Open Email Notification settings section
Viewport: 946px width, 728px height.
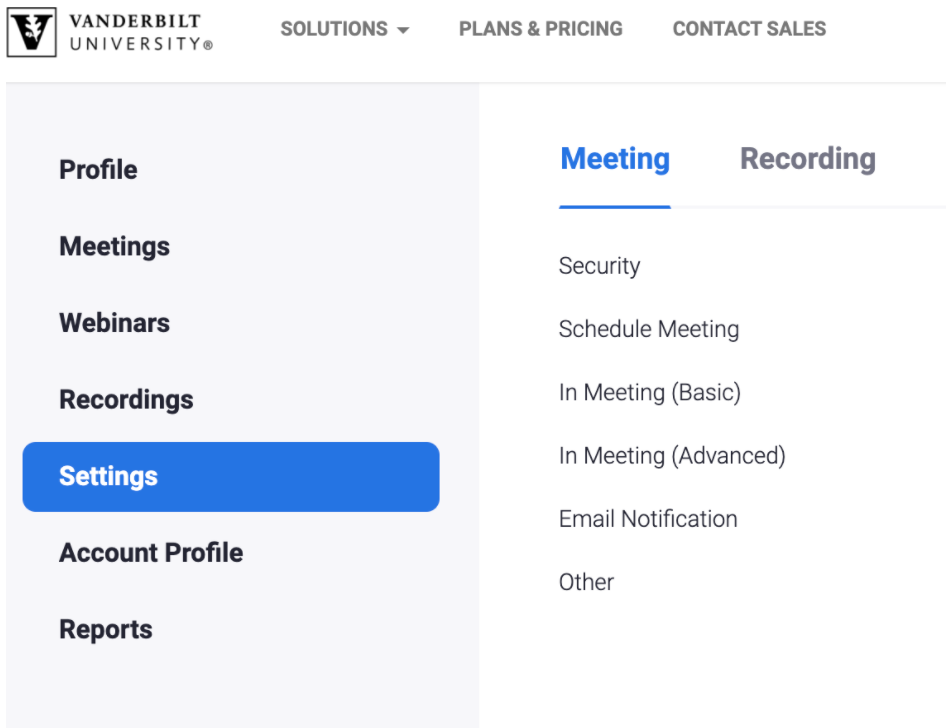pos(648,519)
